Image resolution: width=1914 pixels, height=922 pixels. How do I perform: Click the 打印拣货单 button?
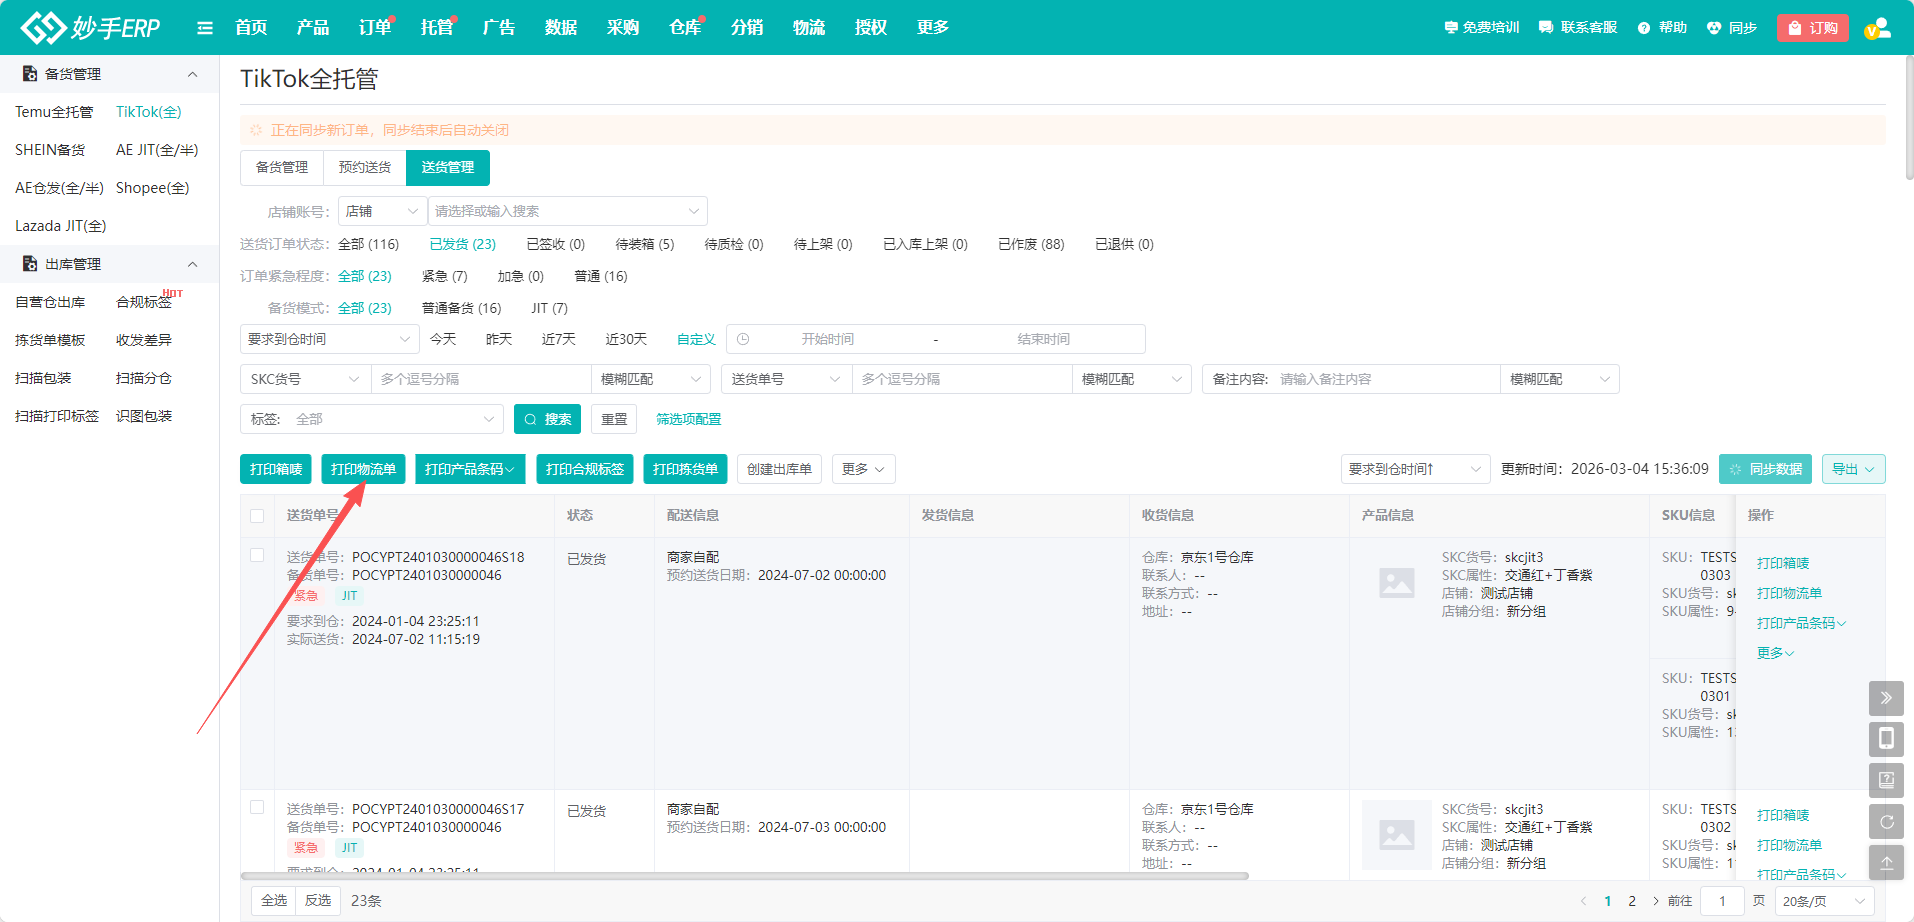685,469
